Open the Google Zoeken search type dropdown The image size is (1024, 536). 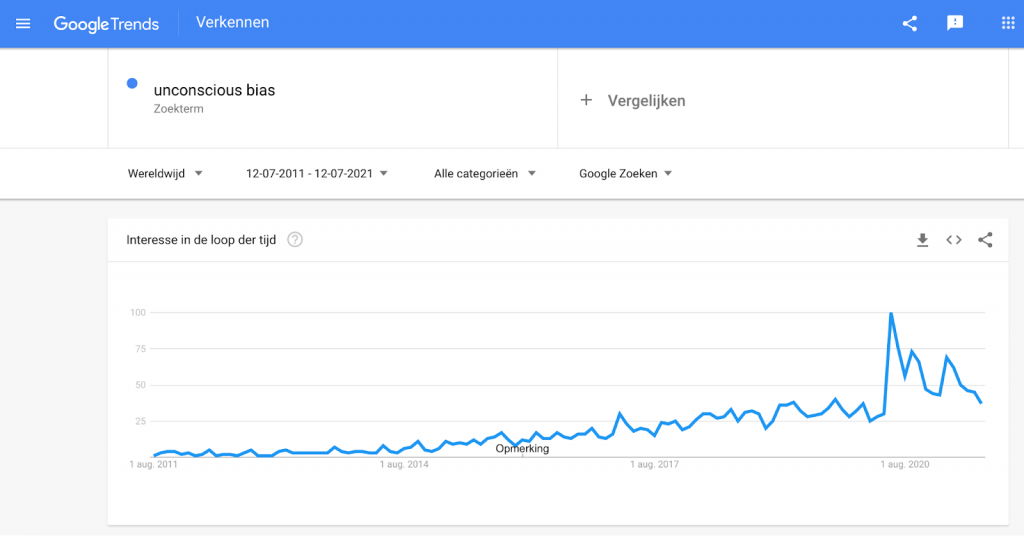click(626, 174)
